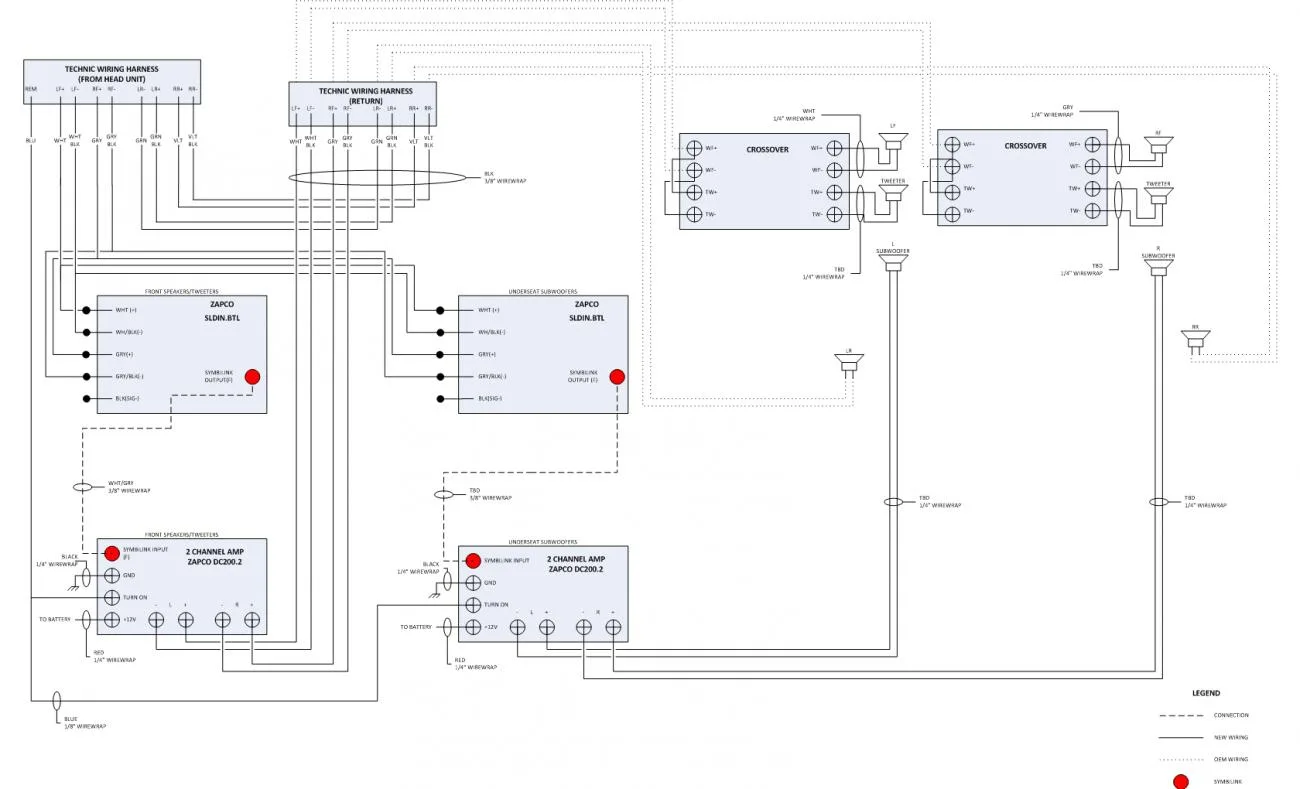Click the L SUBWOOFER speaker symbol
Viewport: 1300px width, 789px height.
coord(894,263)
